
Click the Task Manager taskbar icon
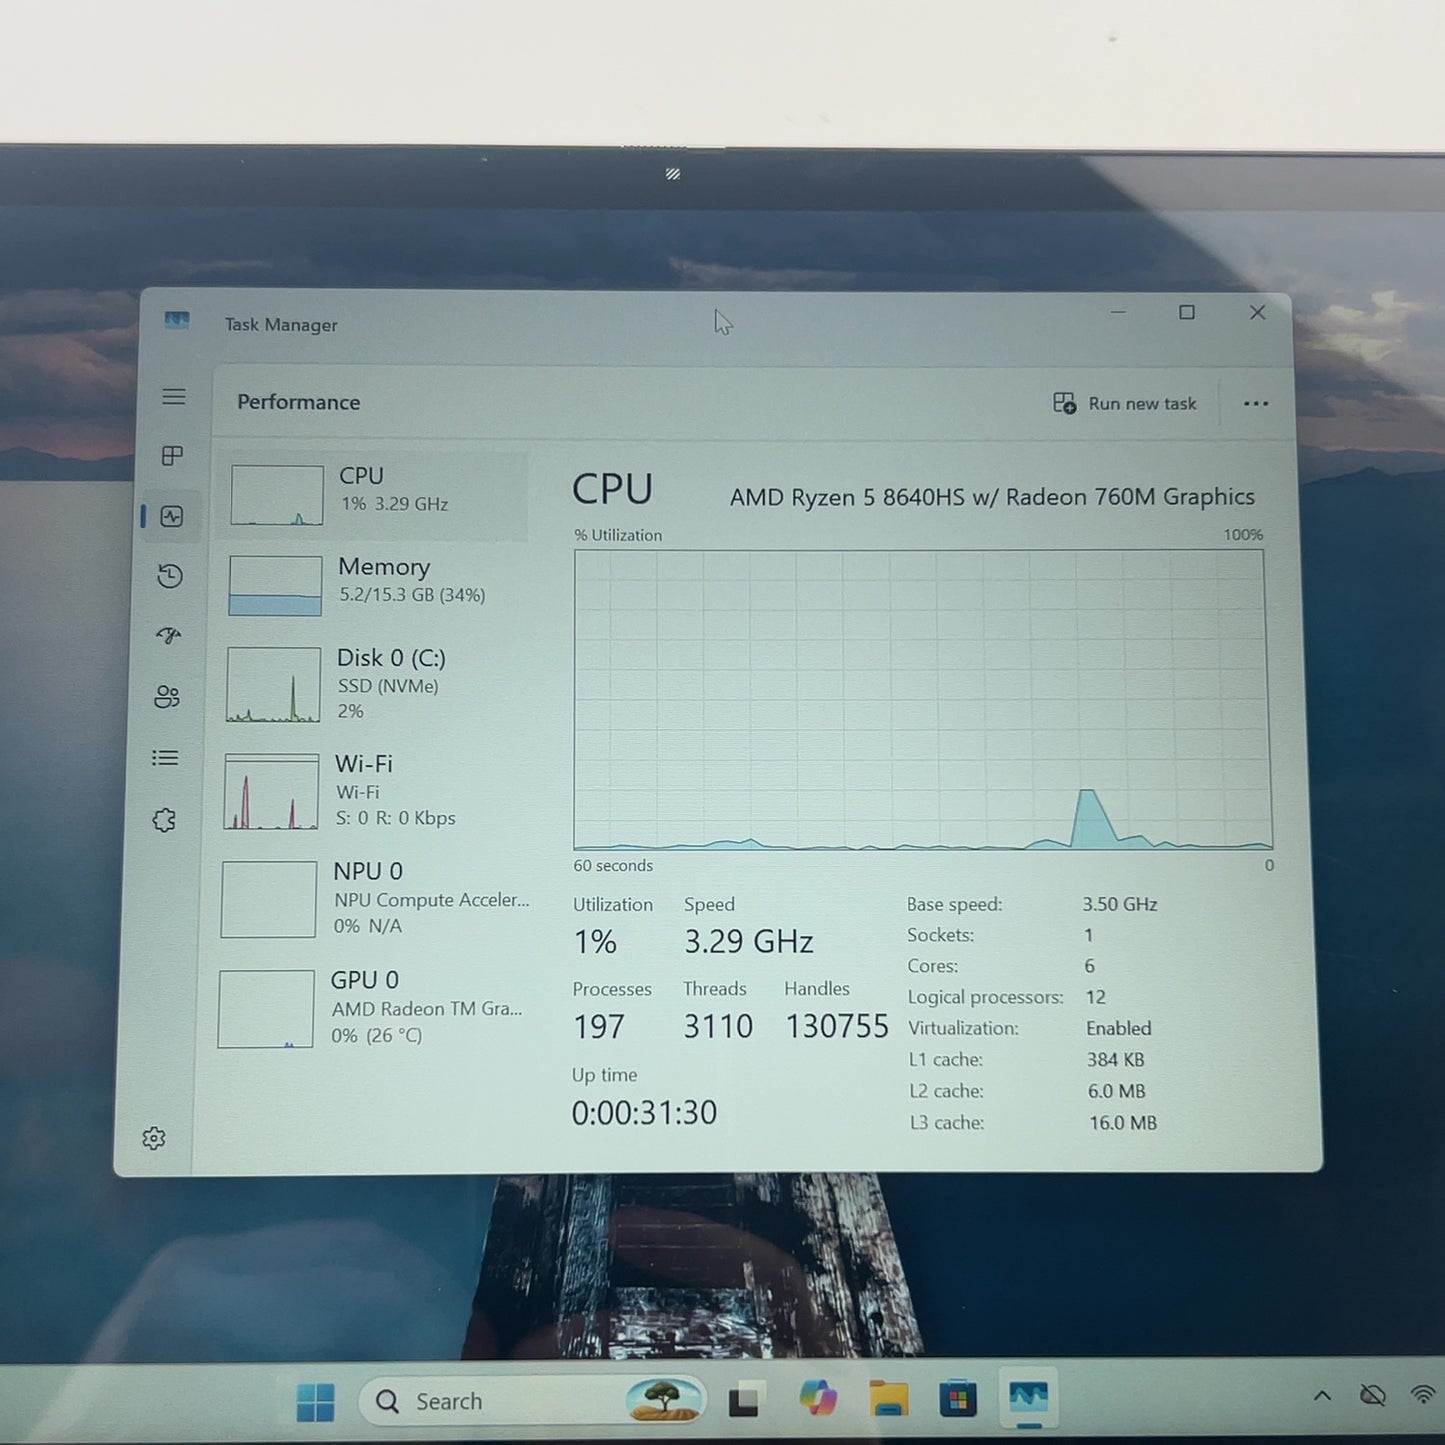tap(1028, 1397)
